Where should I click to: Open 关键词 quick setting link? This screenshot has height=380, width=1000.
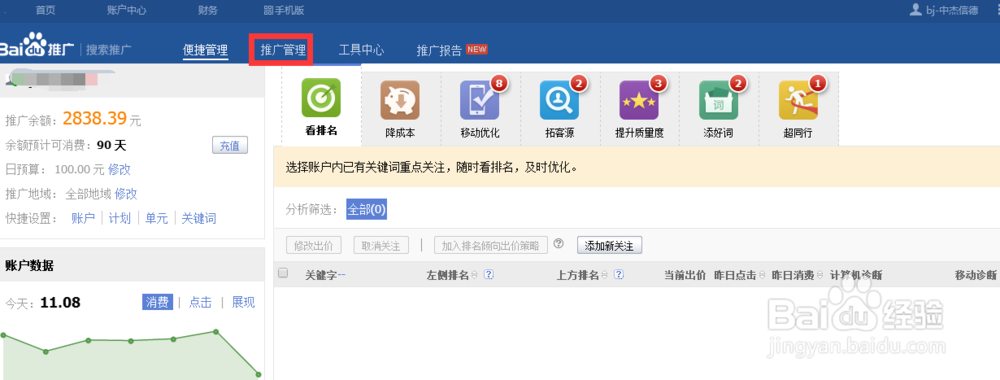pyautogui.click(x=199, y=218)
